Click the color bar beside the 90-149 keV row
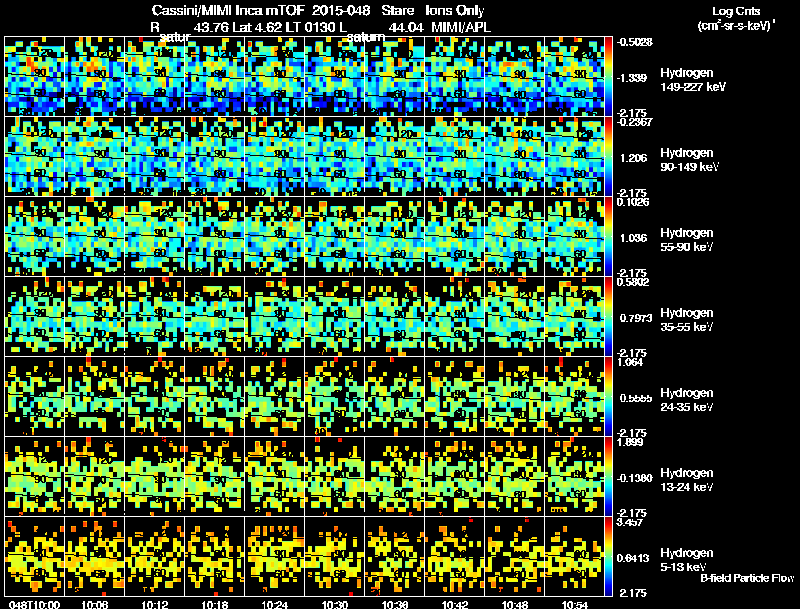 (x=608, y=157)
